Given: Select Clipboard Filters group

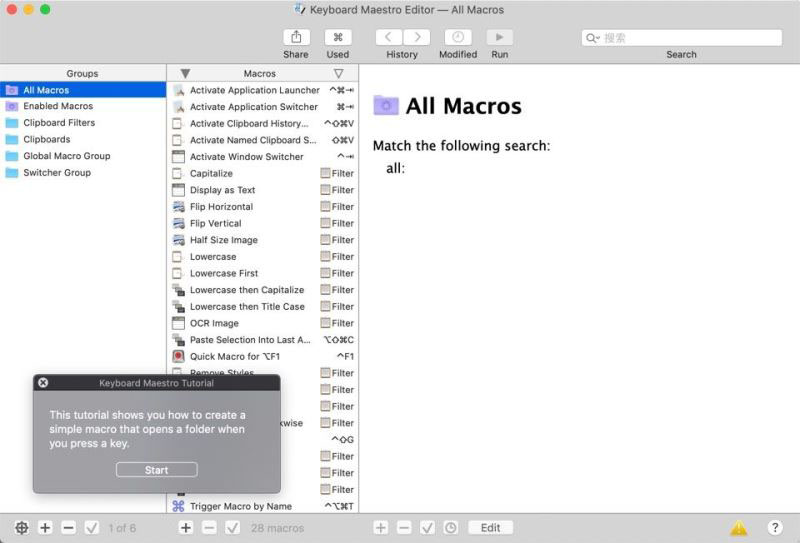Looking at the screenshot, I should click(x=83, y=123).
